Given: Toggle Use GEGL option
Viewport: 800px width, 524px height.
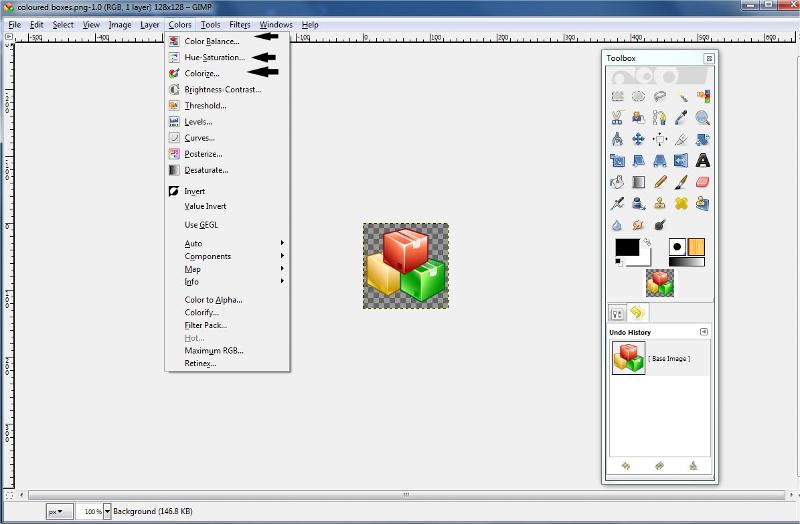Looking at the screenshot, I should pos(201,225).
